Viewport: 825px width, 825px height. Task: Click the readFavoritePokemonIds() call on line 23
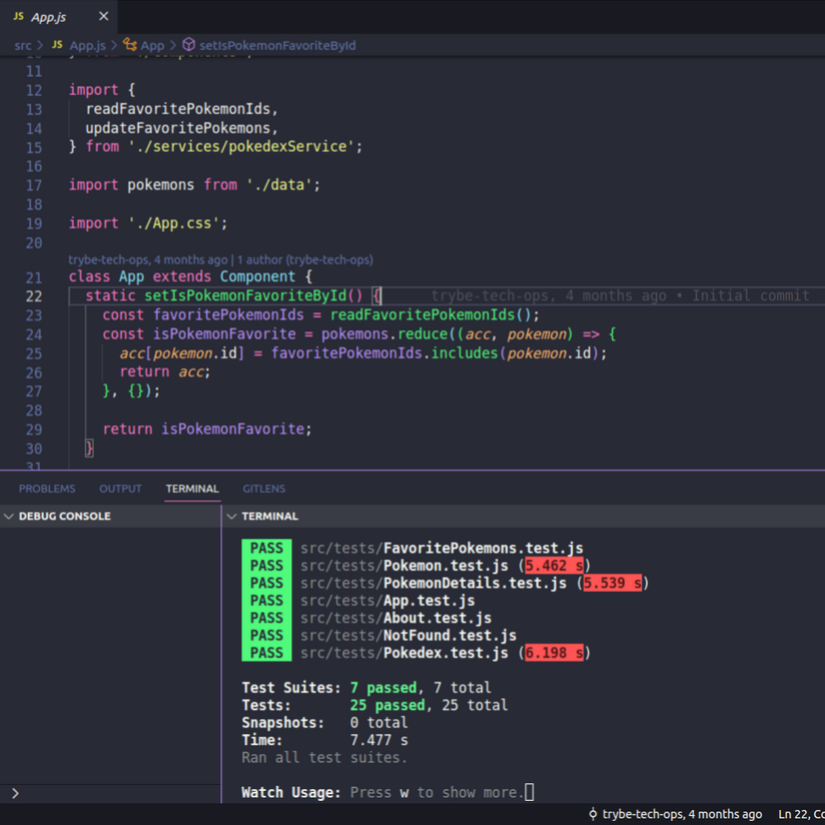pyautogui.click(x=430, y=315)
